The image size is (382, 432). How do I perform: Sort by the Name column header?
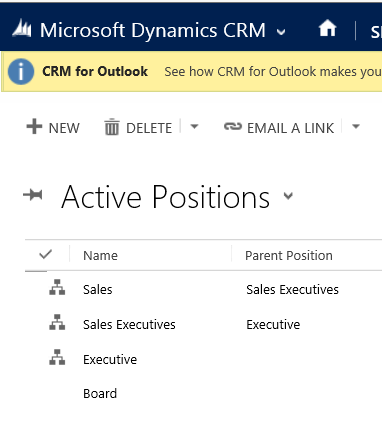pyautogui.click(x=100, y=256)
